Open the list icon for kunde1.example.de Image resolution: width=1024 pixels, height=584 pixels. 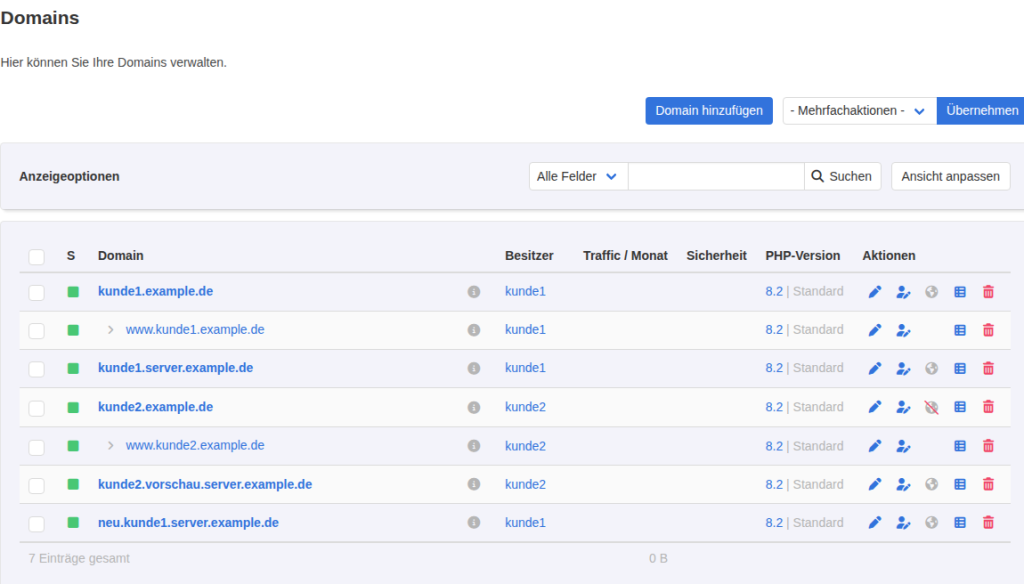(960, 292)
